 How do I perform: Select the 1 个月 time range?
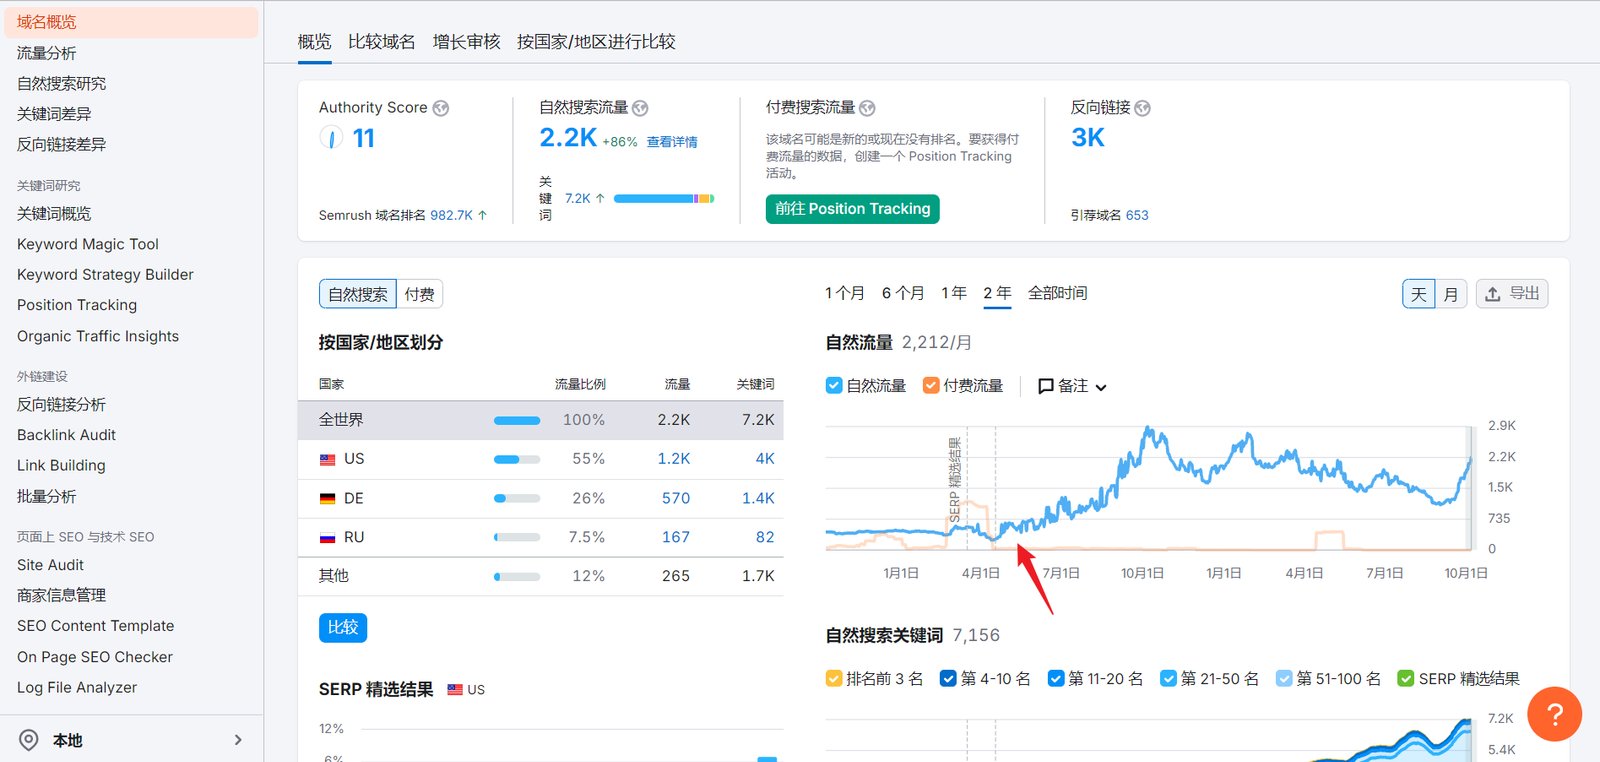[x=845, y=293]
